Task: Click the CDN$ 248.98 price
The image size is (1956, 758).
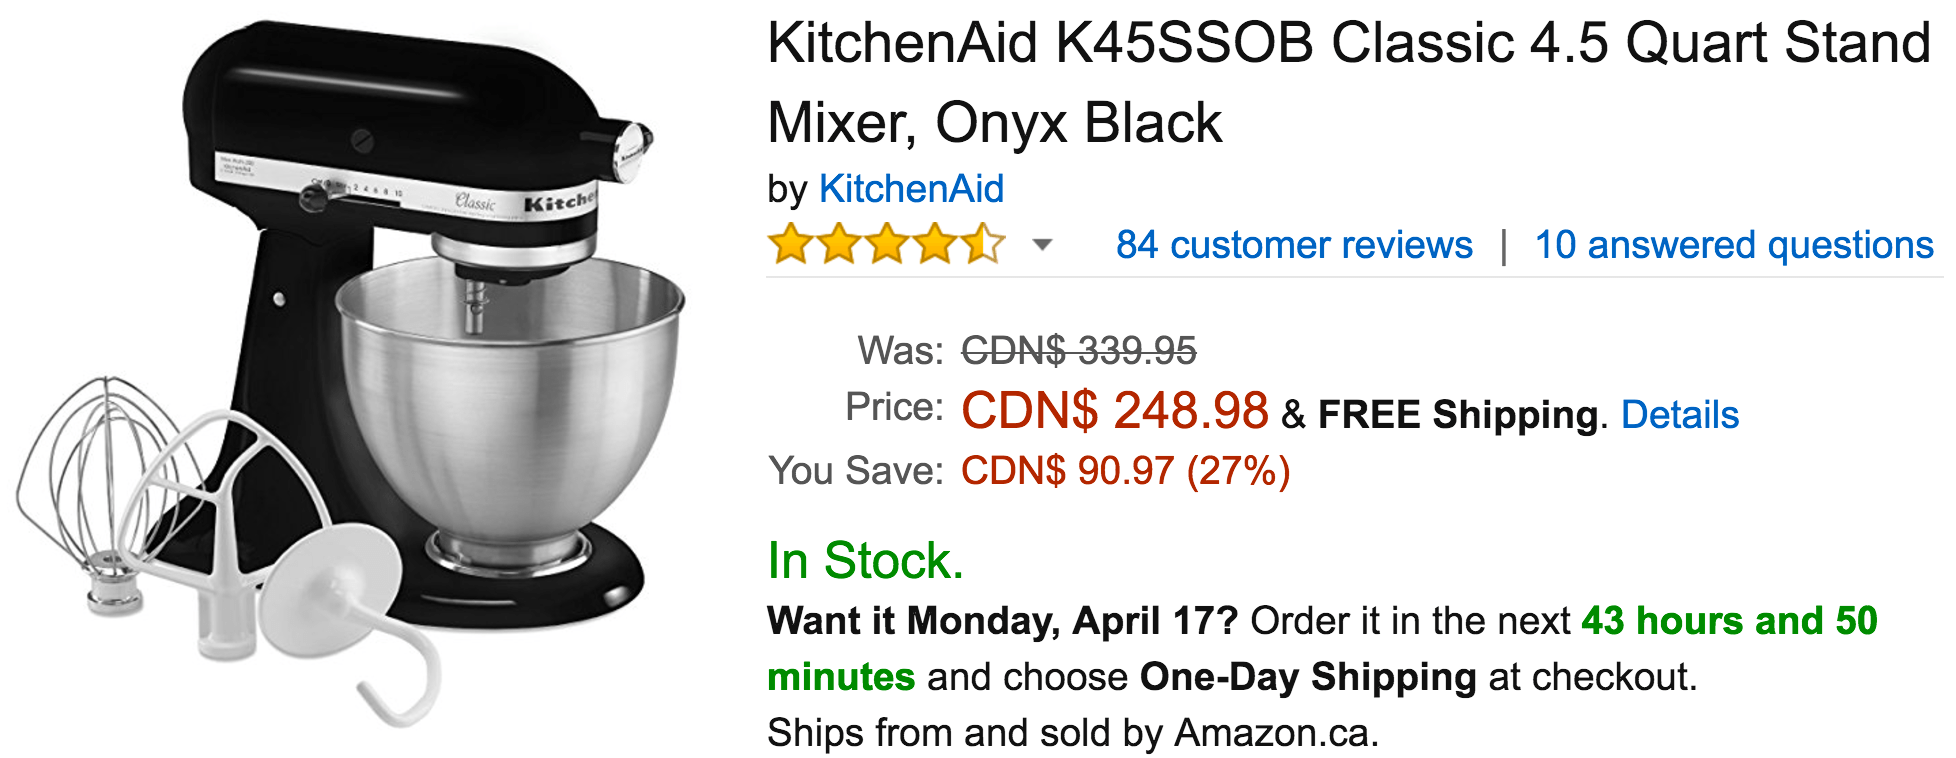Action: pos(1115,411)
